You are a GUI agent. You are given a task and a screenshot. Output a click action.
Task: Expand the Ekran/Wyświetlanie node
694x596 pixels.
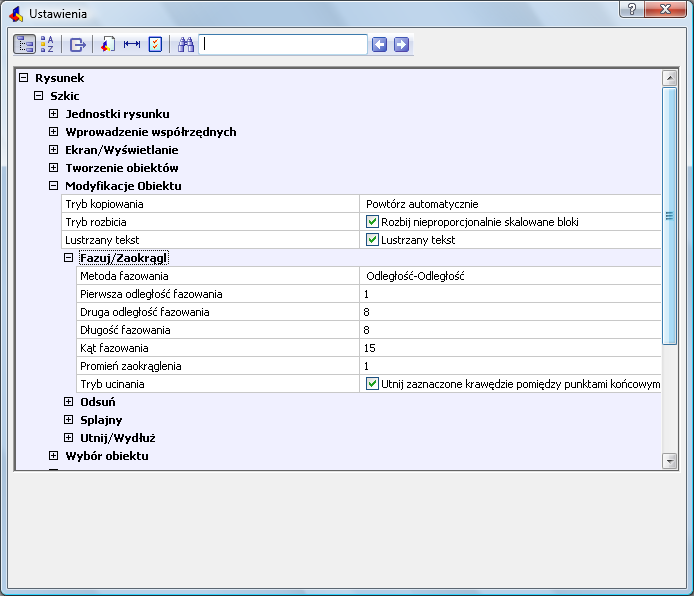point(53,150)
